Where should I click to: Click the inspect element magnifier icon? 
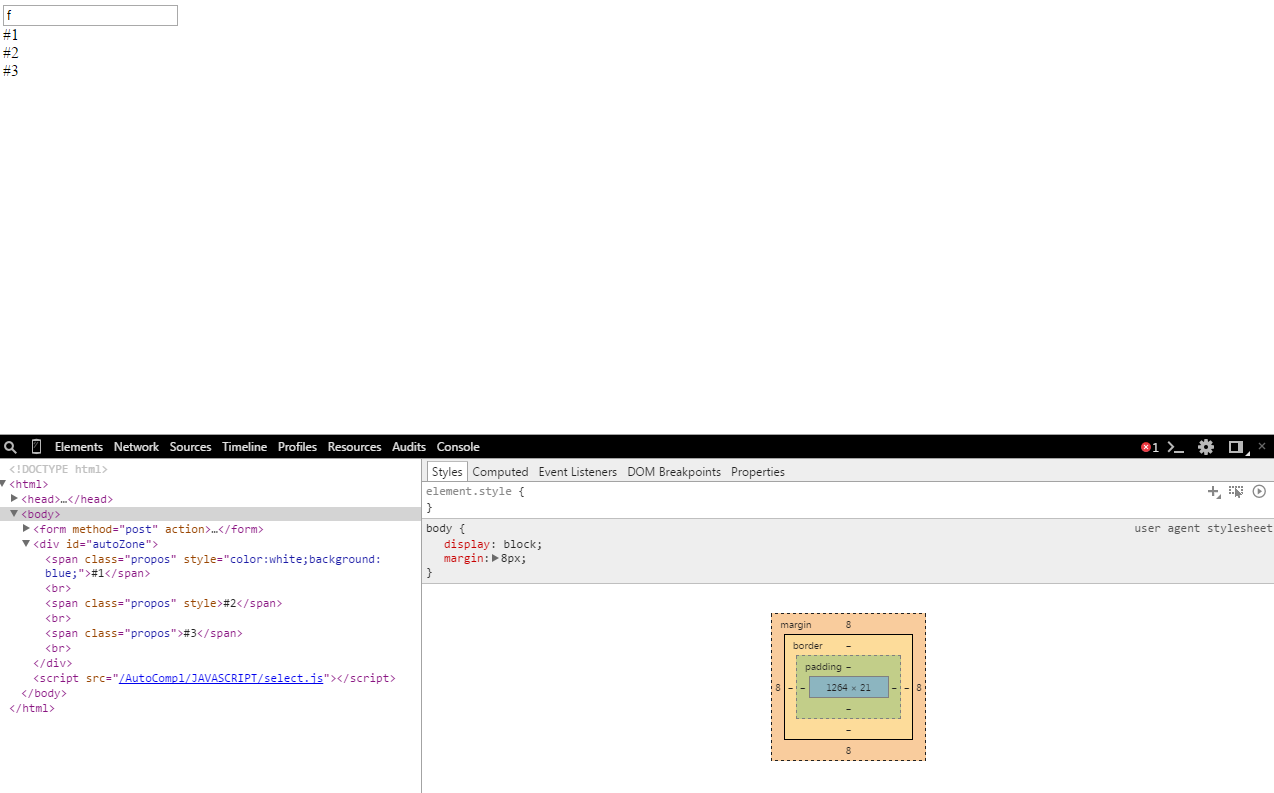[10, 447]
